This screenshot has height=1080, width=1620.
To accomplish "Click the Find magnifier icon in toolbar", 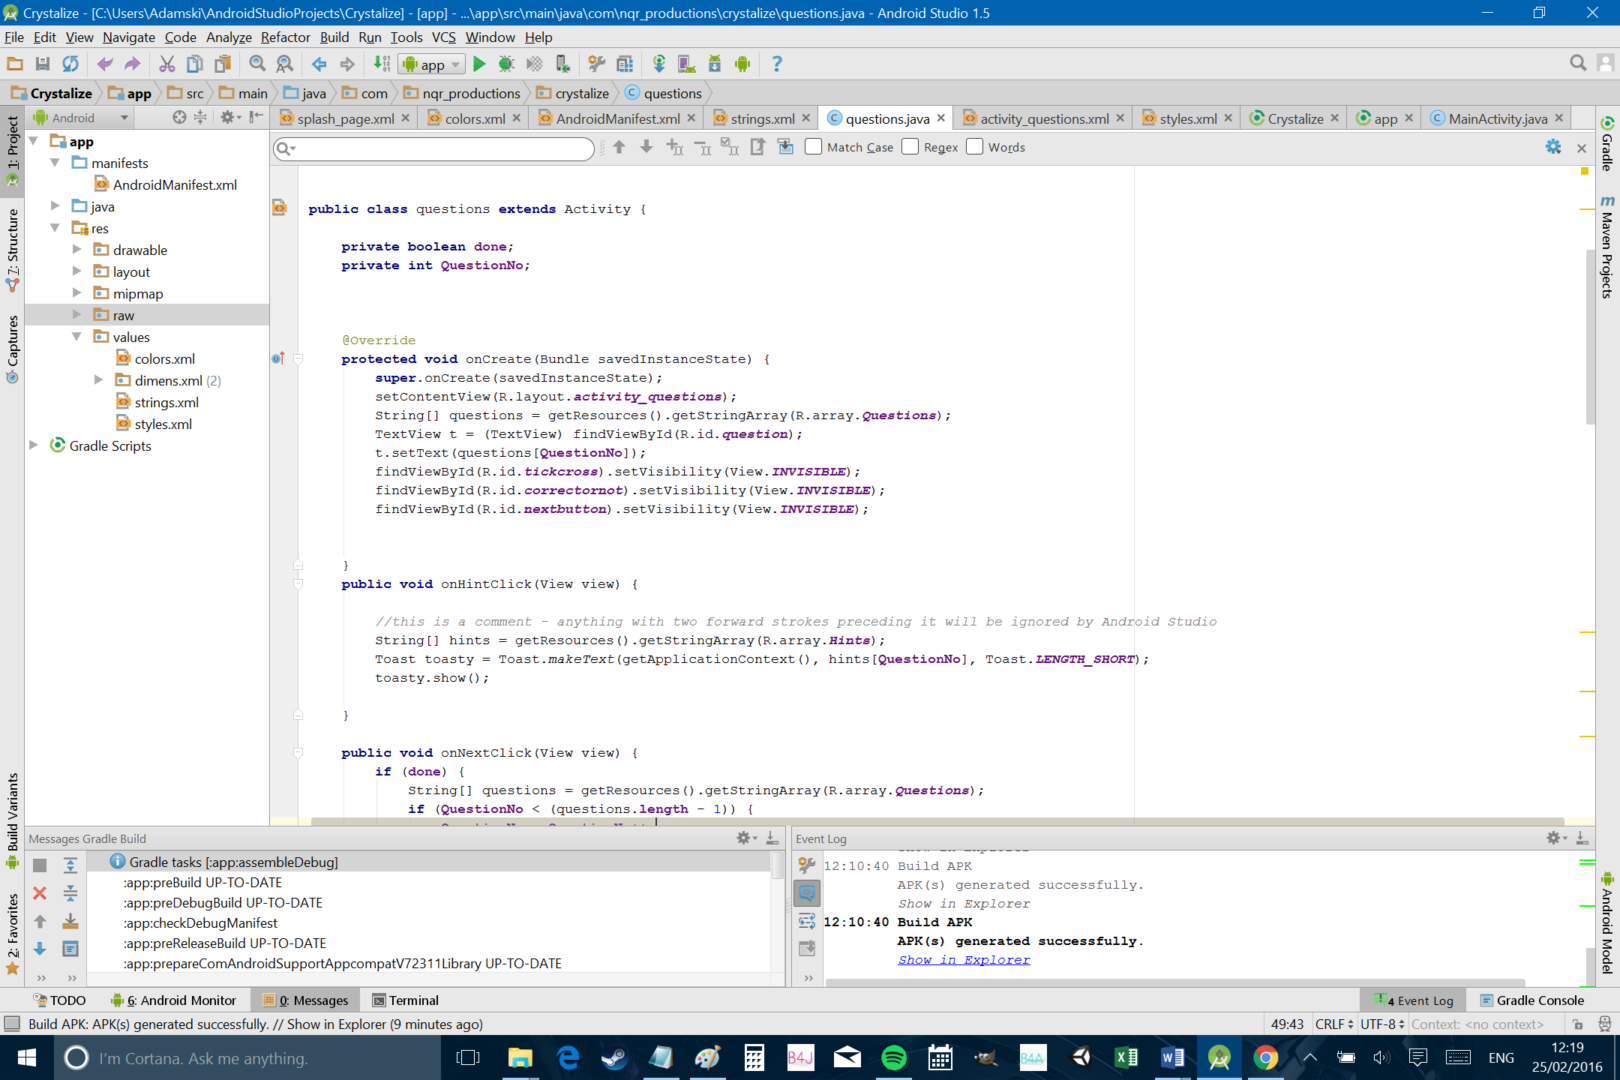I will [x=257, y=64].
